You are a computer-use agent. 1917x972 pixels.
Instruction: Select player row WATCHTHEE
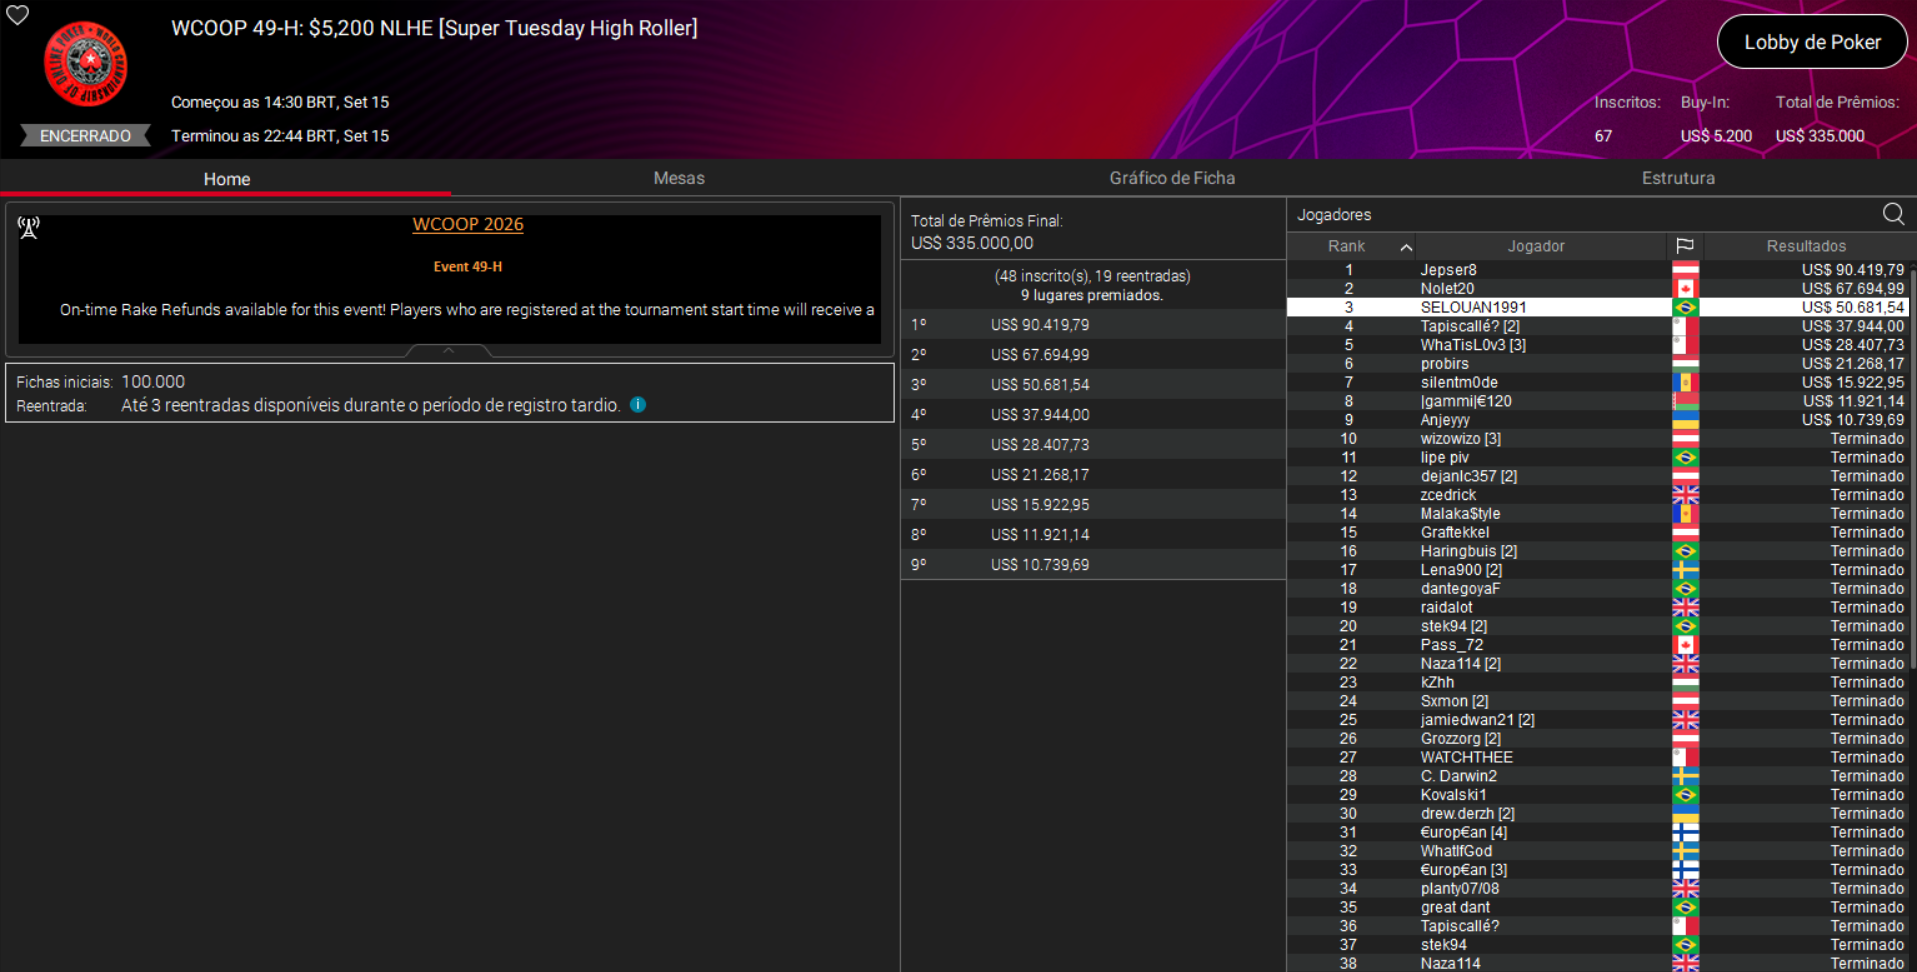click(1597, 758)
